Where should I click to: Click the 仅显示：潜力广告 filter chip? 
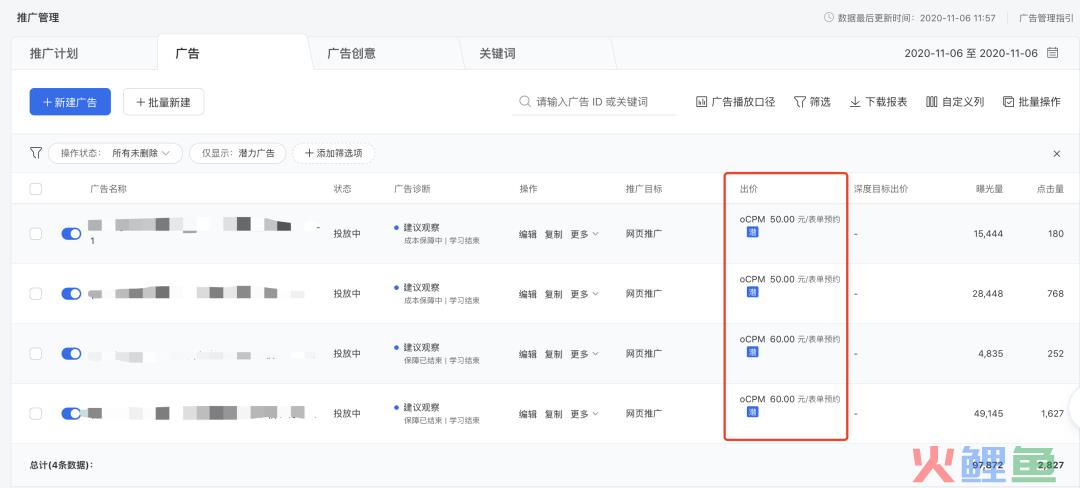(238, 153)
